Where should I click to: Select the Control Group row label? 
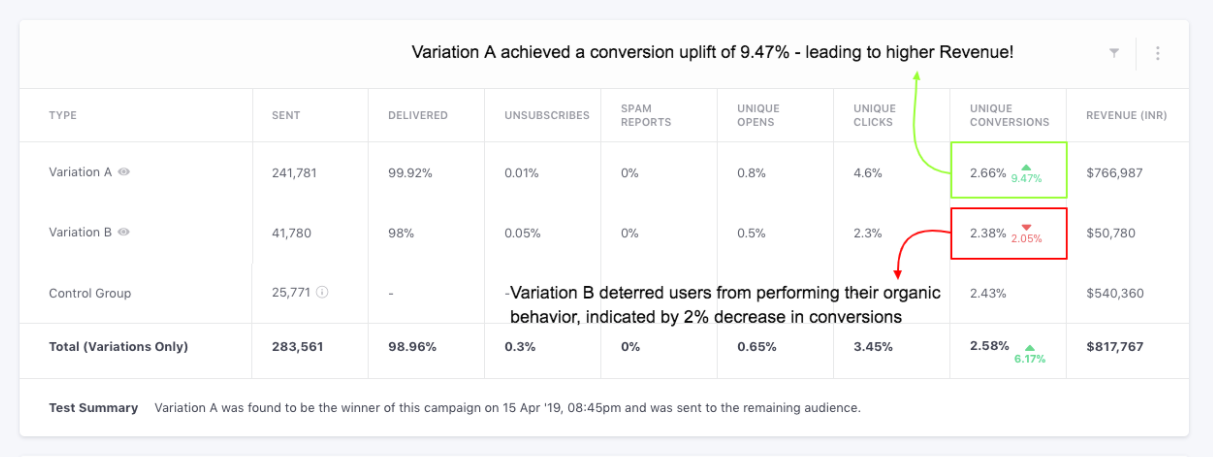[90, 293]
